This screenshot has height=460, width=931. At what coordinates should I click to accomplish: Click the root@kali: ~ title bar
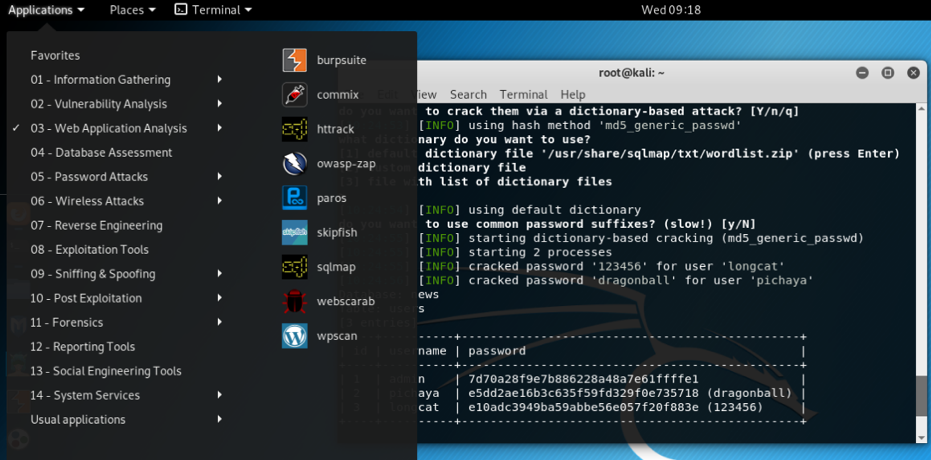tap(631, 73)
